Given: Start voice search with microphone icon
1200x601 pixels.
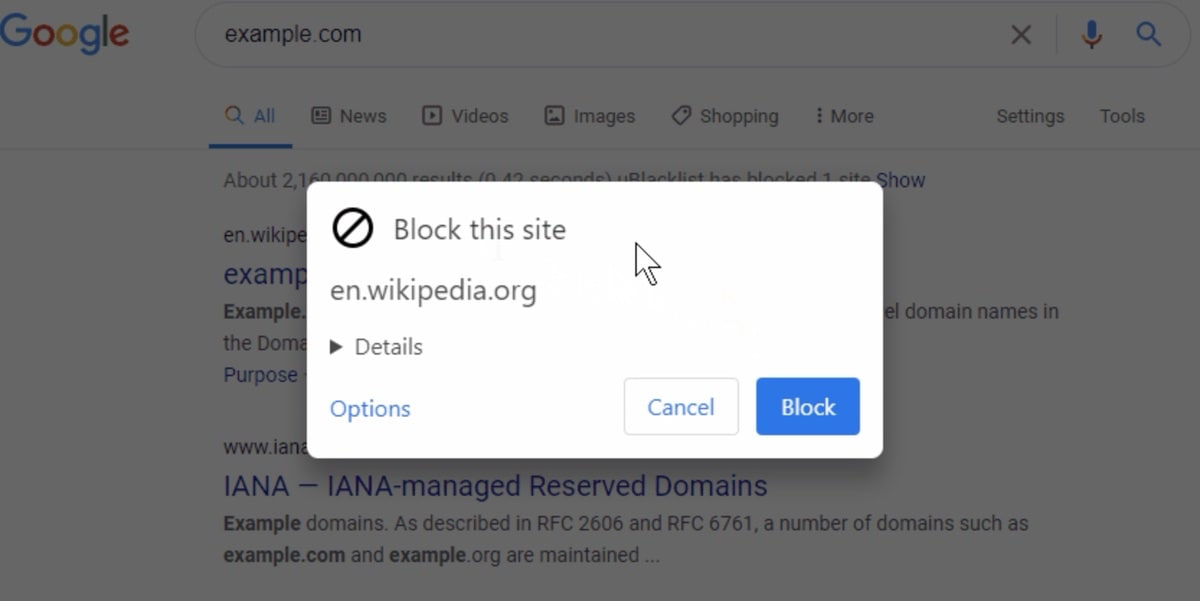Looking at the screenshot, I should click(1091, 35).
